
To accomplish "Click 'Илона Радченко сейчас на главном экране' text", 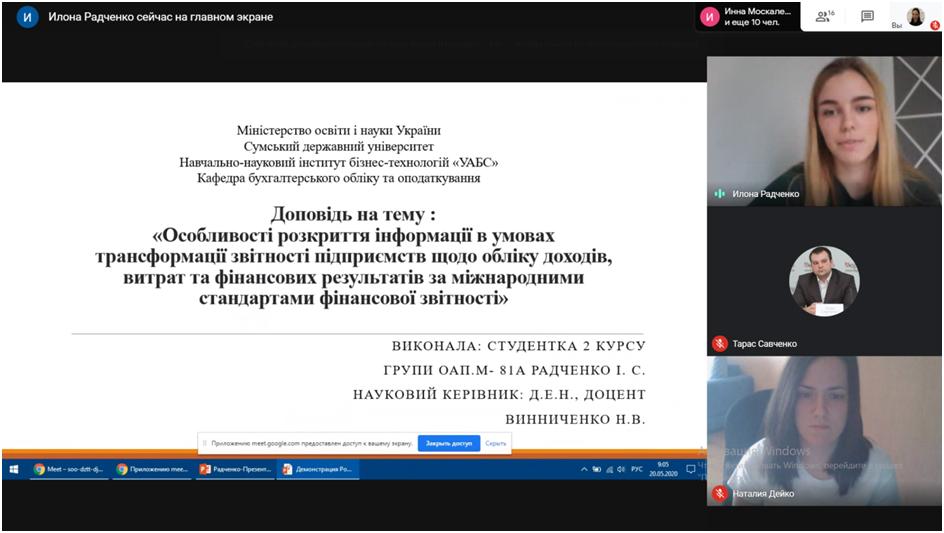I will 161,17.
